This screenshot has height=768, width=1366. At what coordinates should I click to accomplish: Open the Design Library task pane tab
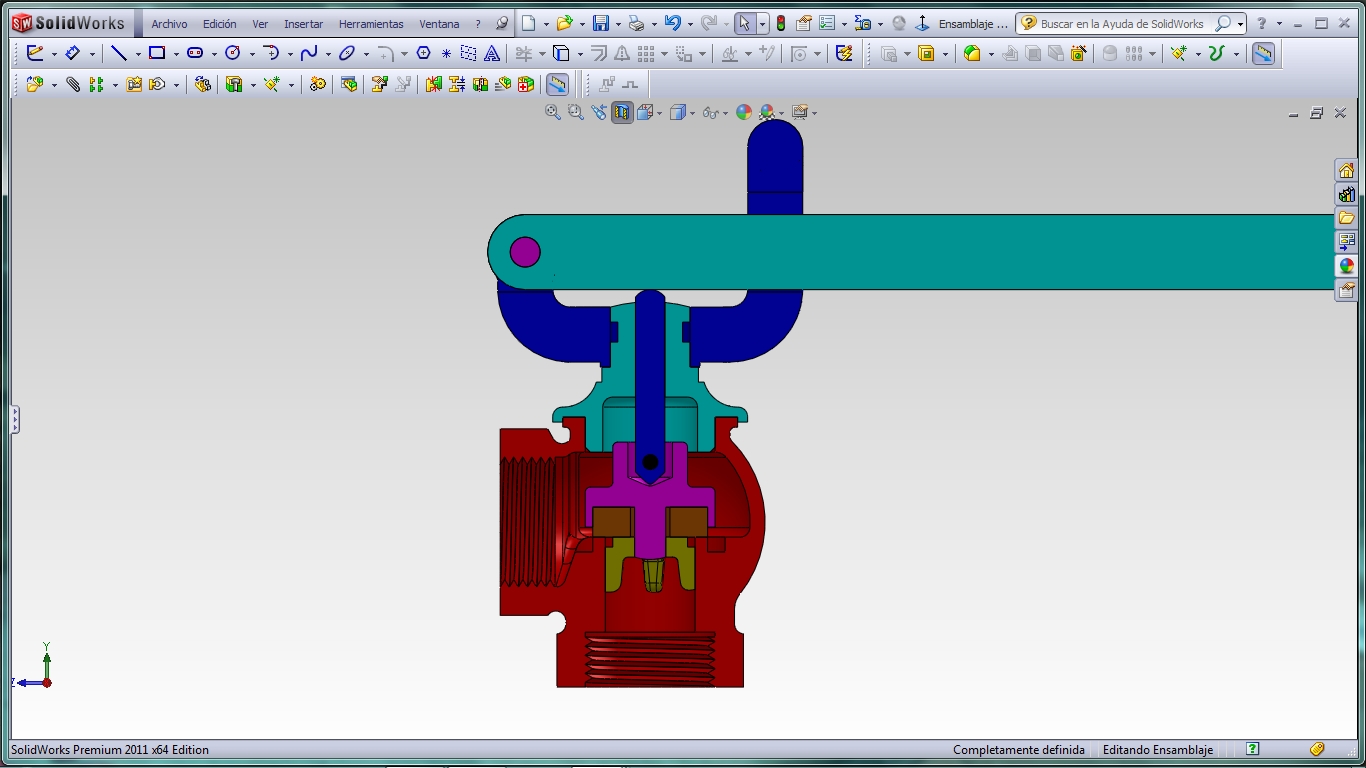(x=1346, y=194)
